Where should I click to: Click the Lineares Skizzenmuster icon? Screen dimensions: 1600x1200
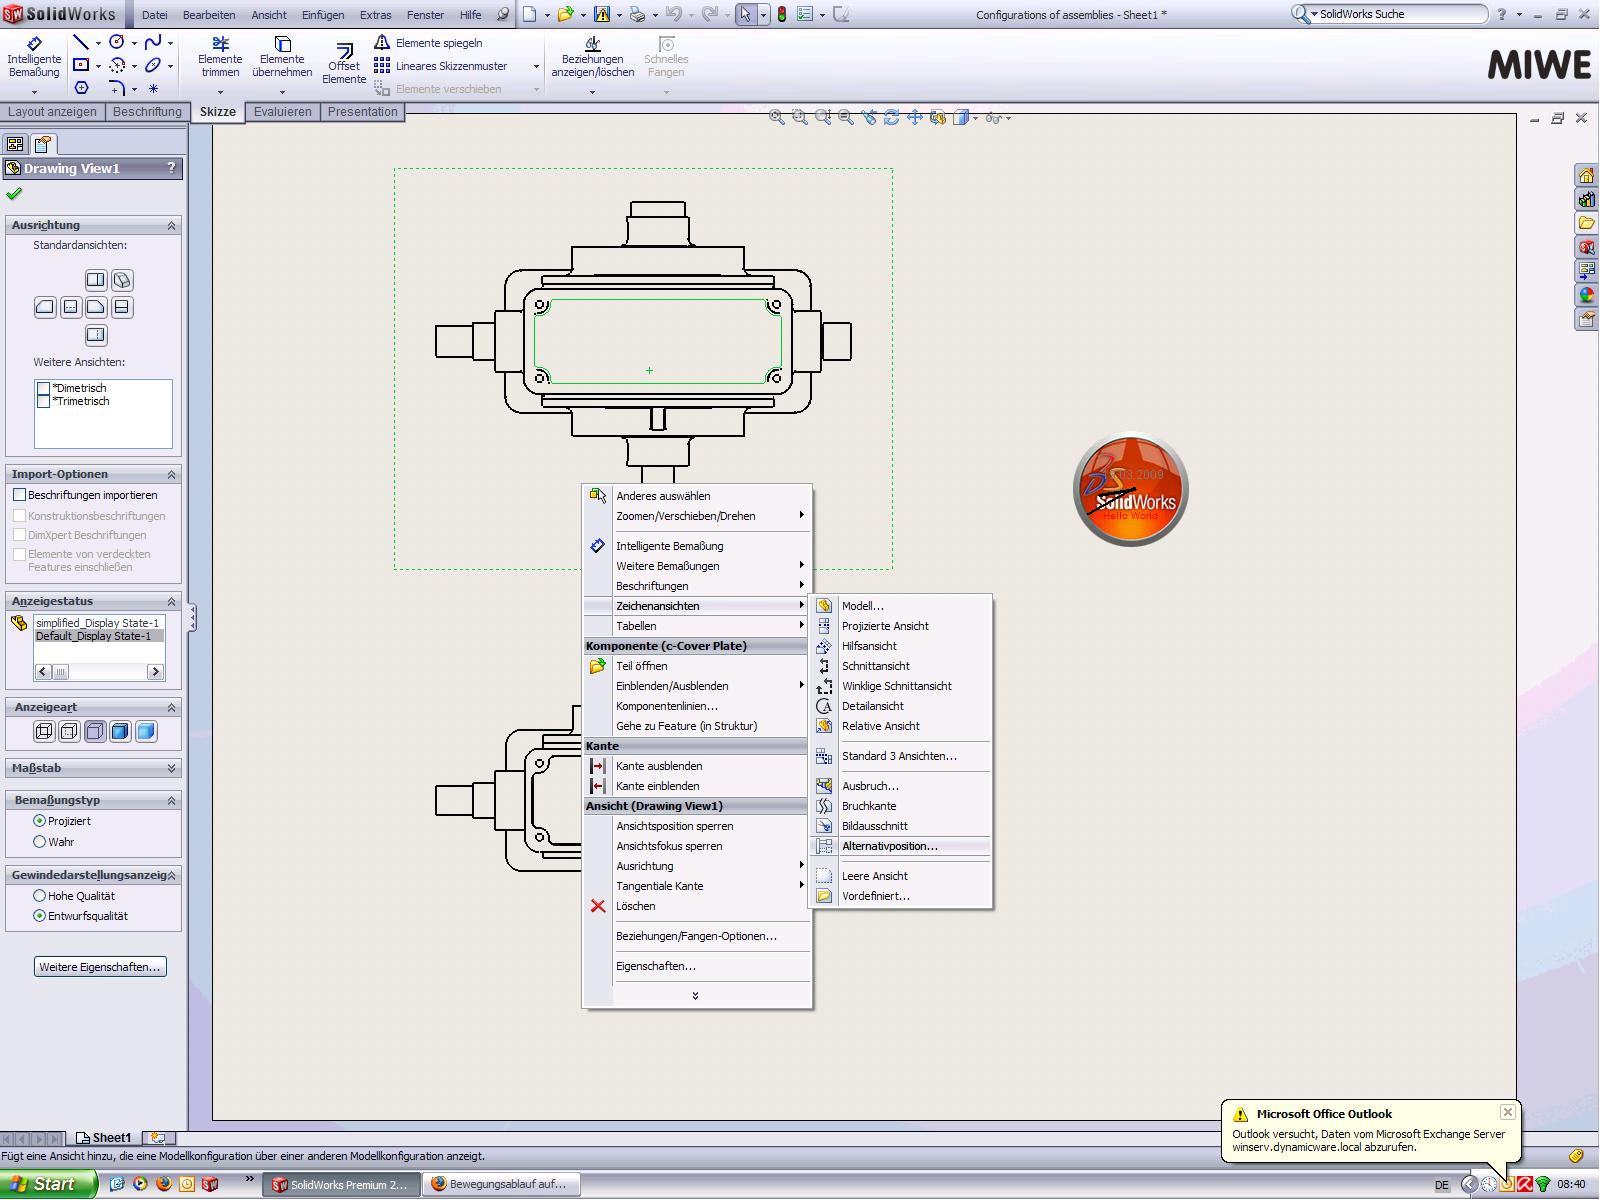[x=441, y=66]
